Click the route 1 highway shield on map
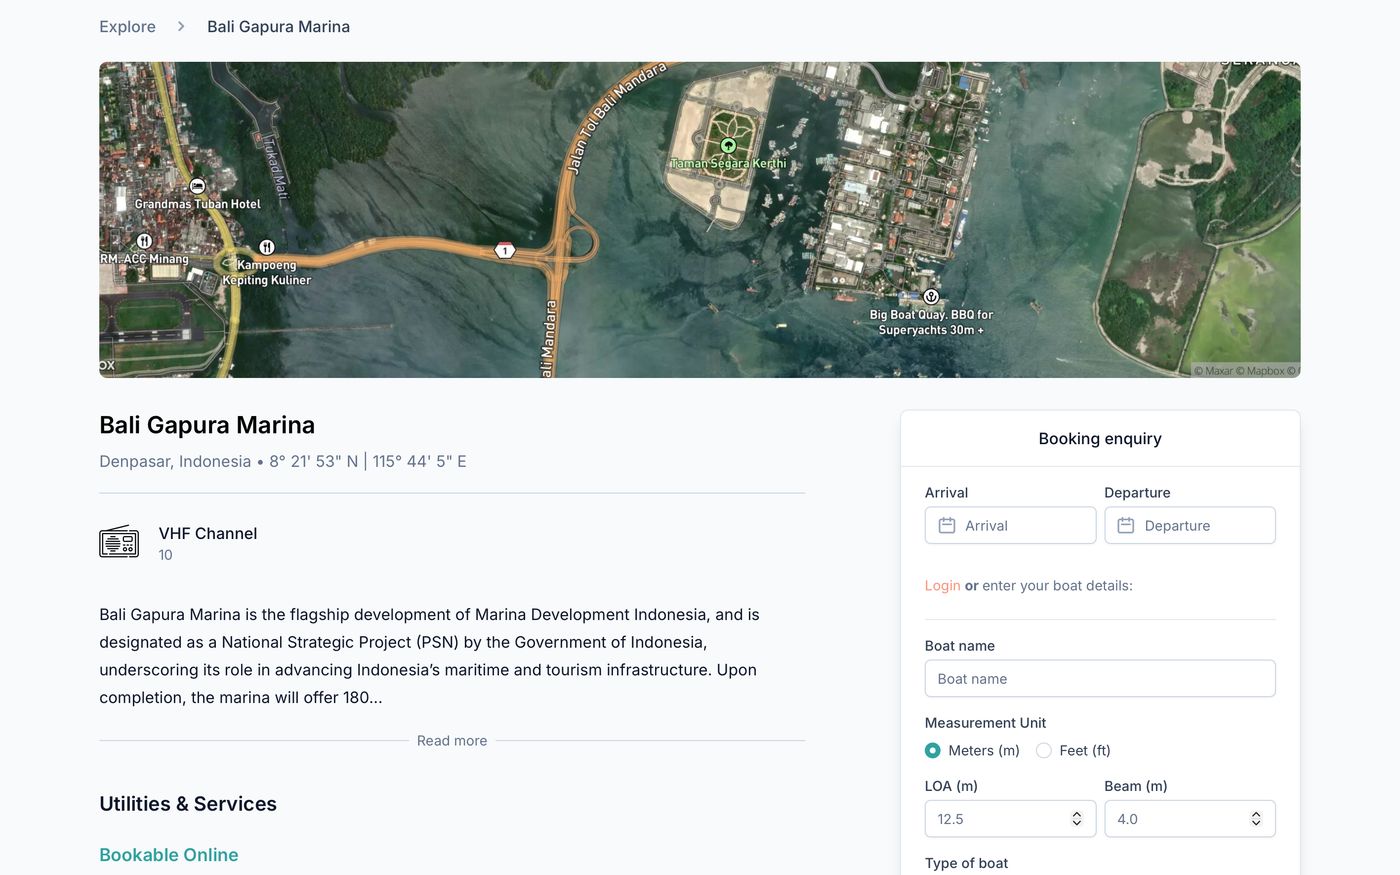This screenshot has width=1400, height=875. 505,250
